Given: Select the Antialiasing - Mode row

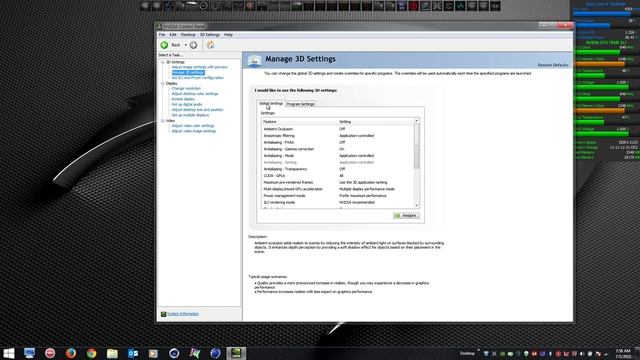Looking at the screenshot, I should (338, 156).
